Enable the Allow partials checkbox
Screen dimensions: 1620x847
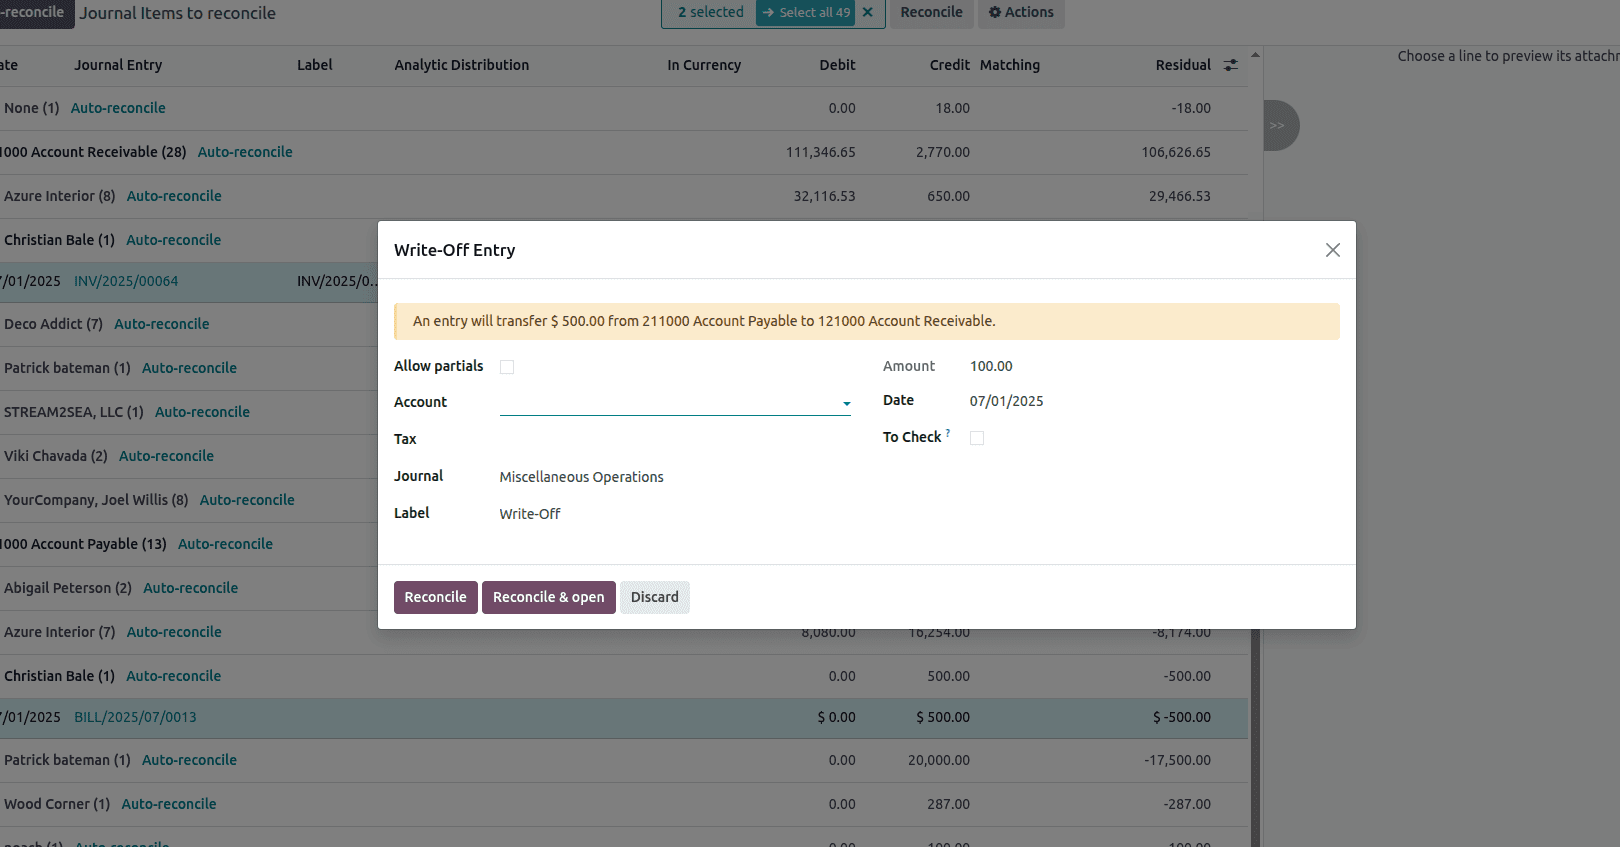coord(507,367)
